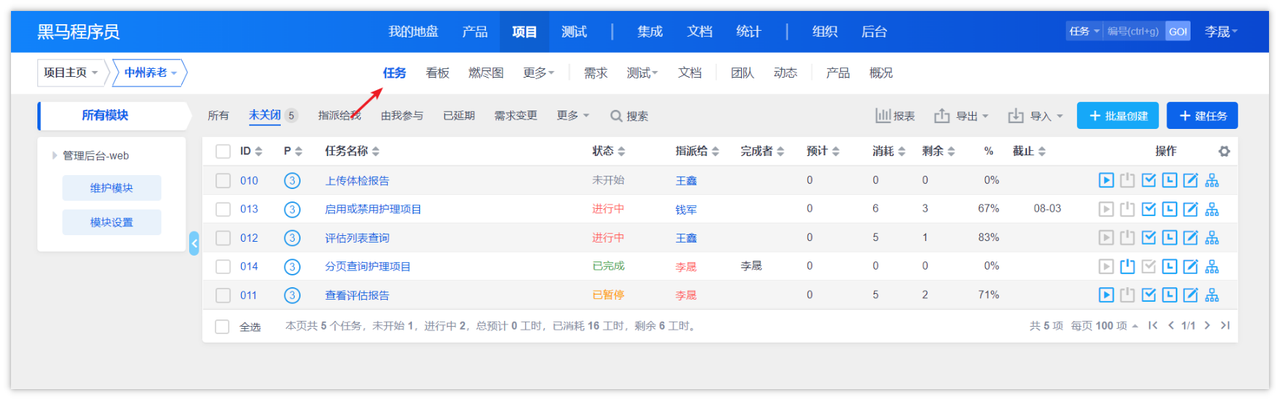Open the 导出 export dropdown
Screen dimensions: 1280x400
click(x=961, y=116)
